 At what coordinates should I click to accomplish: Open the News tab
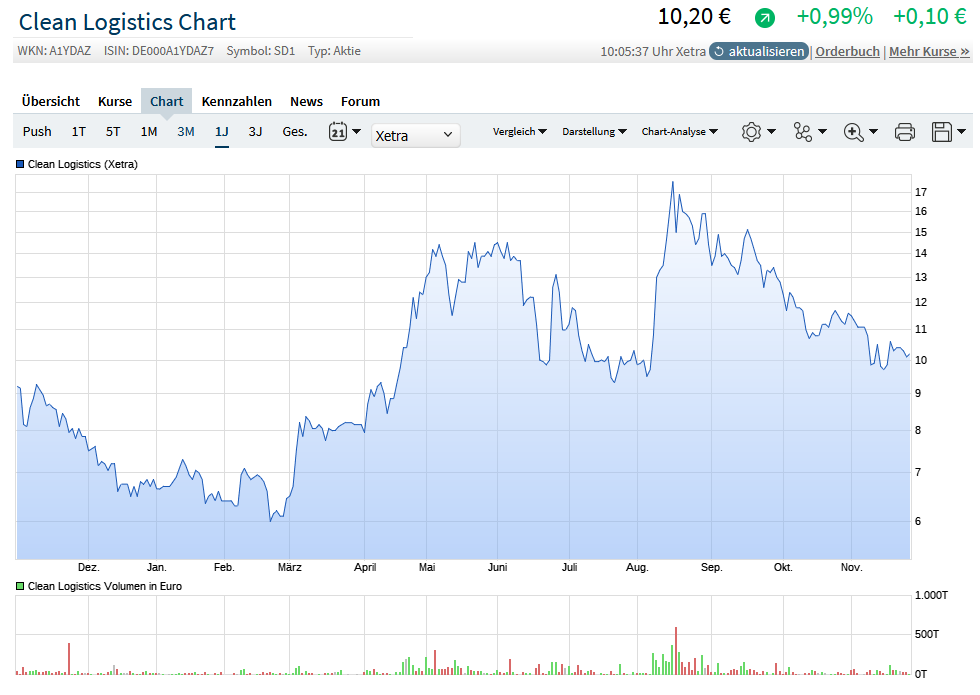click(x=306, y=101)
